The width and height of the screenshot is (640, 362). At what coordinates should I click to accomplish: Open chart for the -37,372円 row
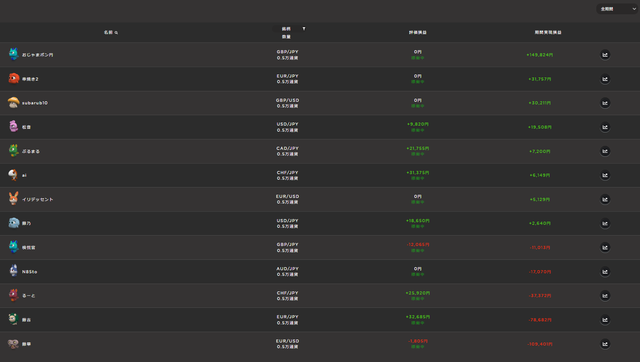605,295
